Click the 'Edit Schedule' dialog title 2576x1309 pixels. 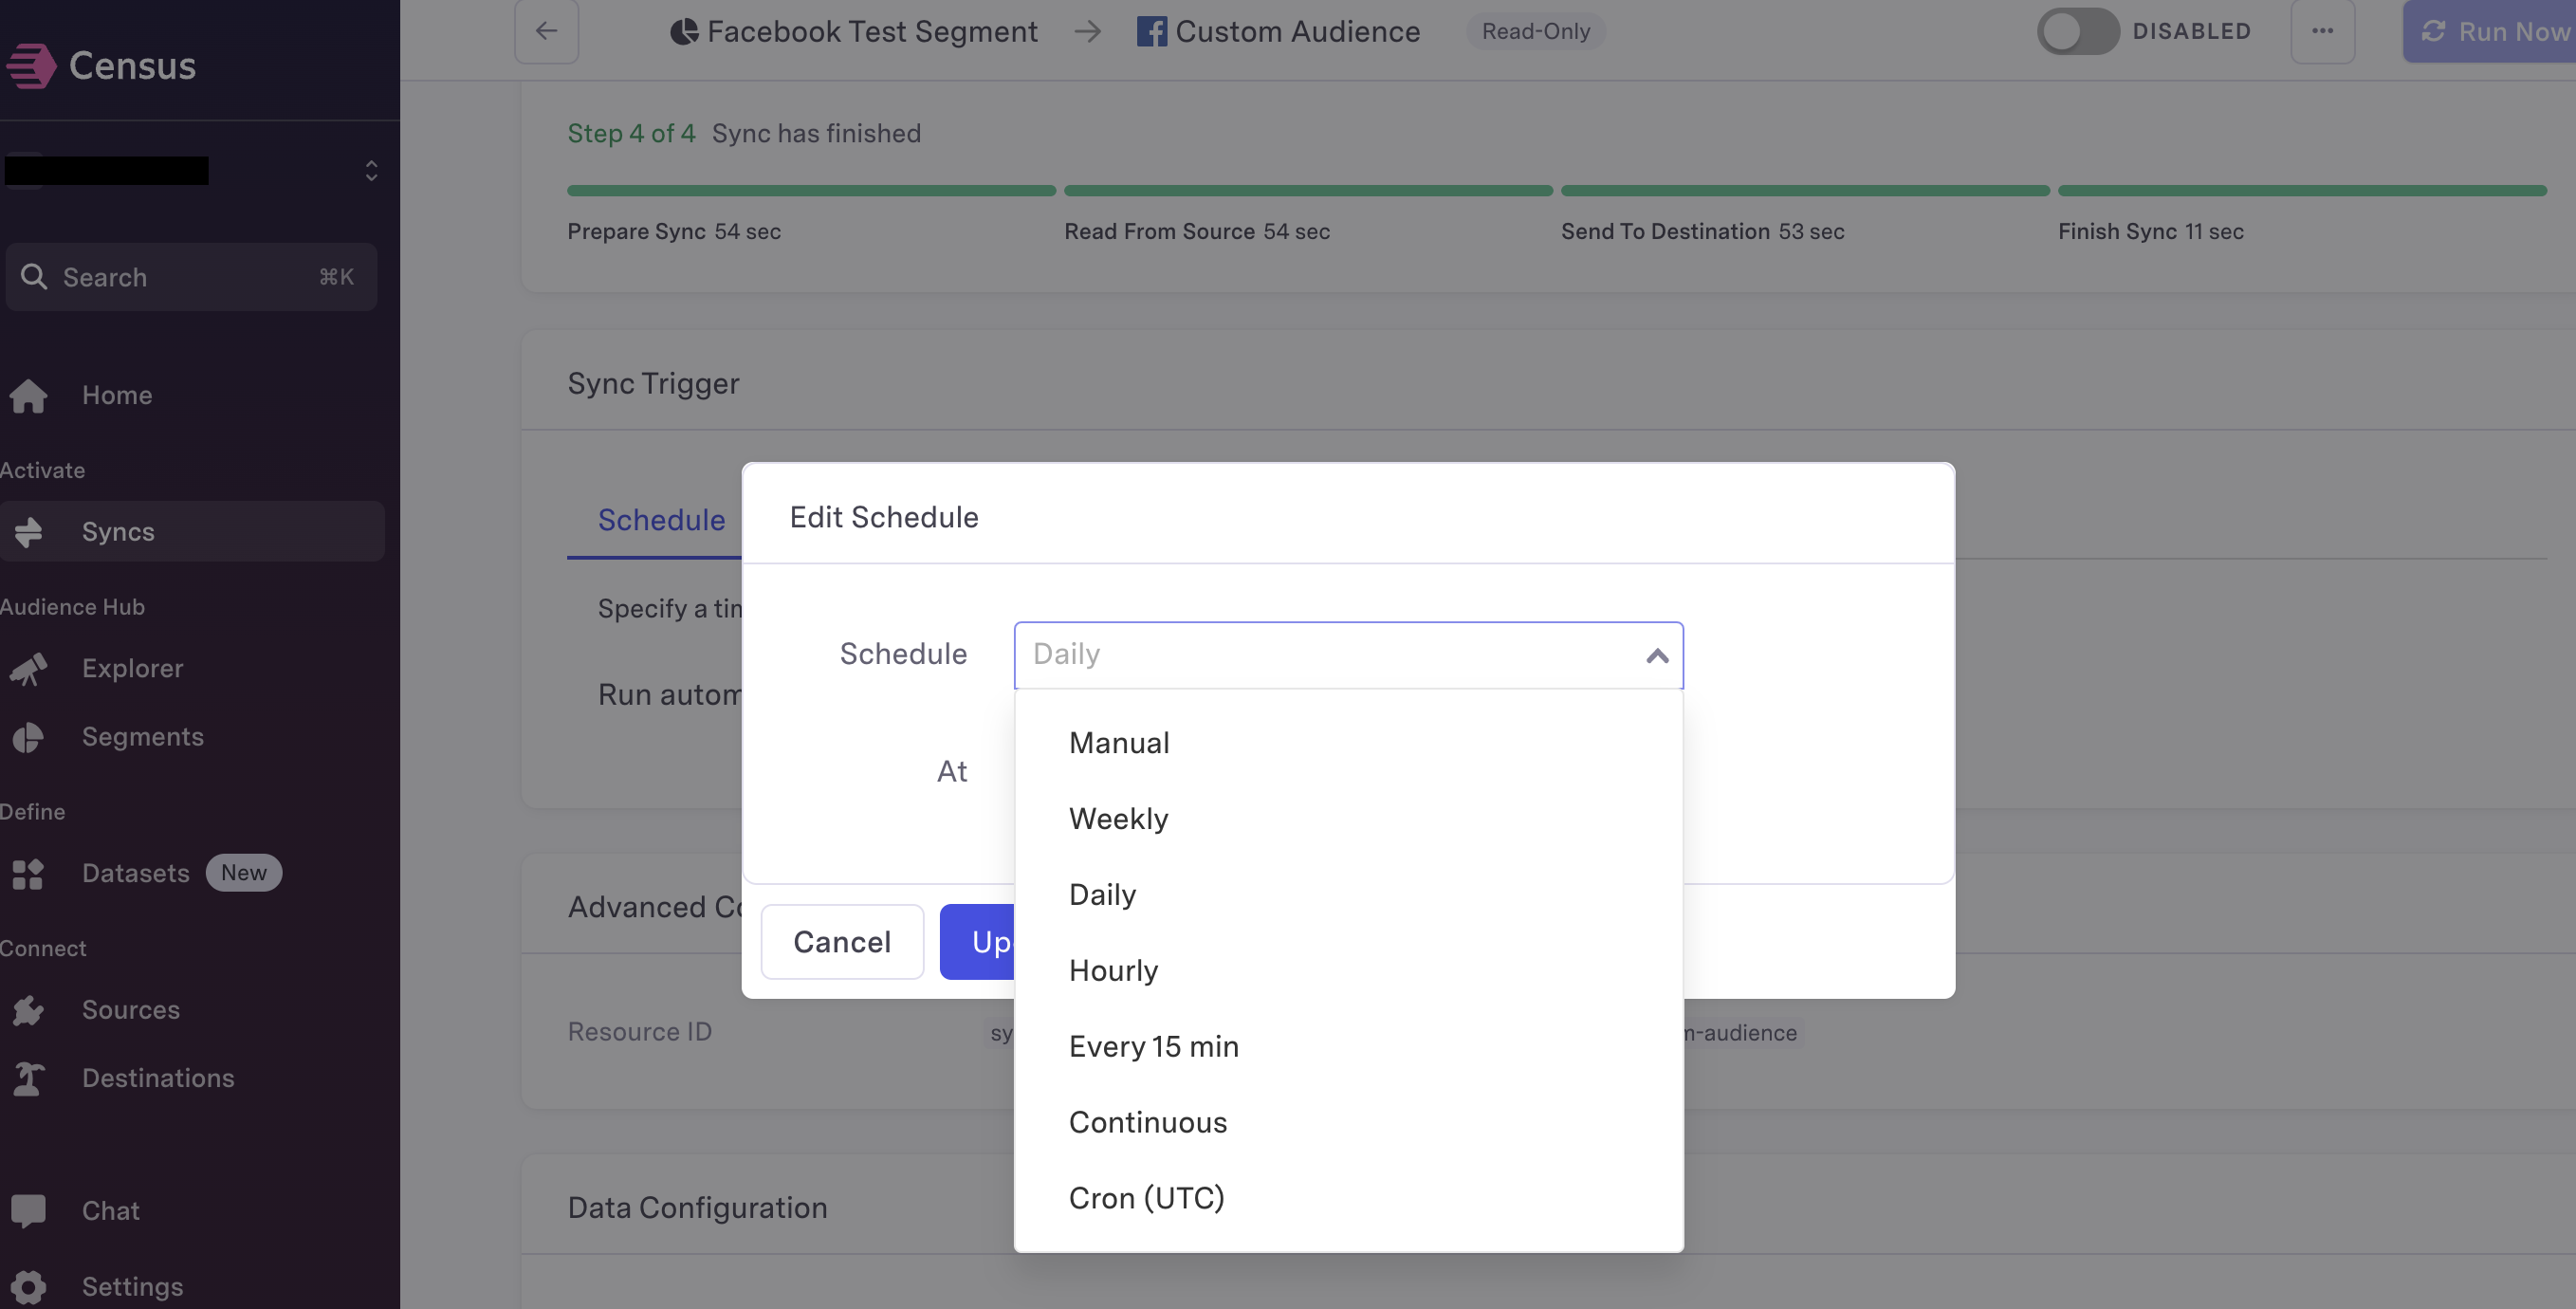point(884,517)
